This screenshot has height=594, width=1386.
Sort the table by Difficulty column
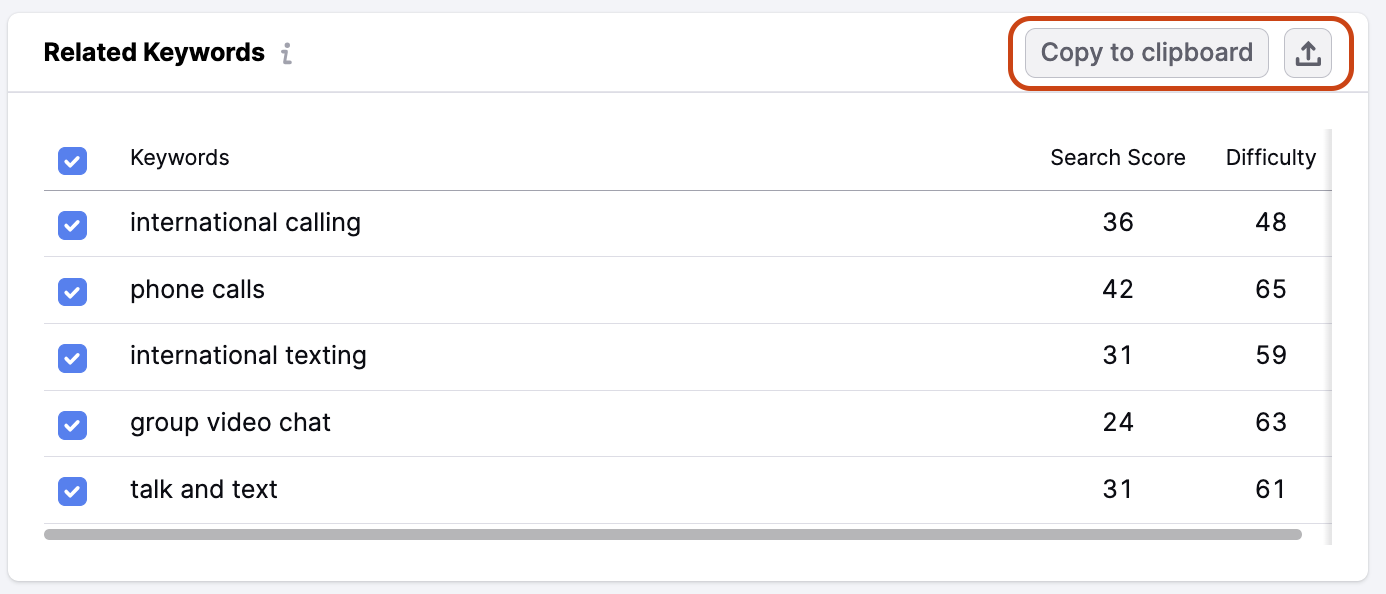click(1271, 157)
